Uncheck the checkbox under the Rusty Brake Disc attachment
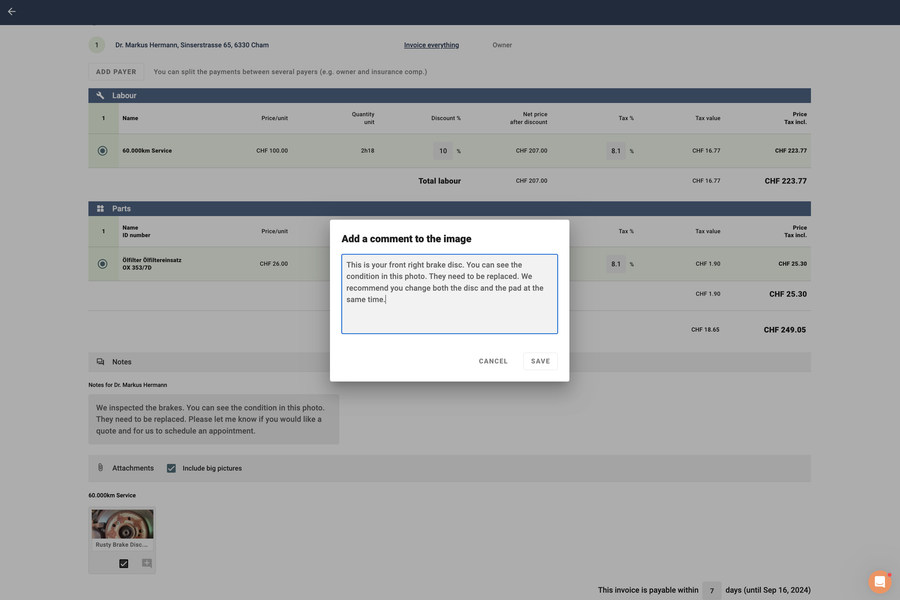The height and width of the screenshot is (600, 900). point(123,563)
